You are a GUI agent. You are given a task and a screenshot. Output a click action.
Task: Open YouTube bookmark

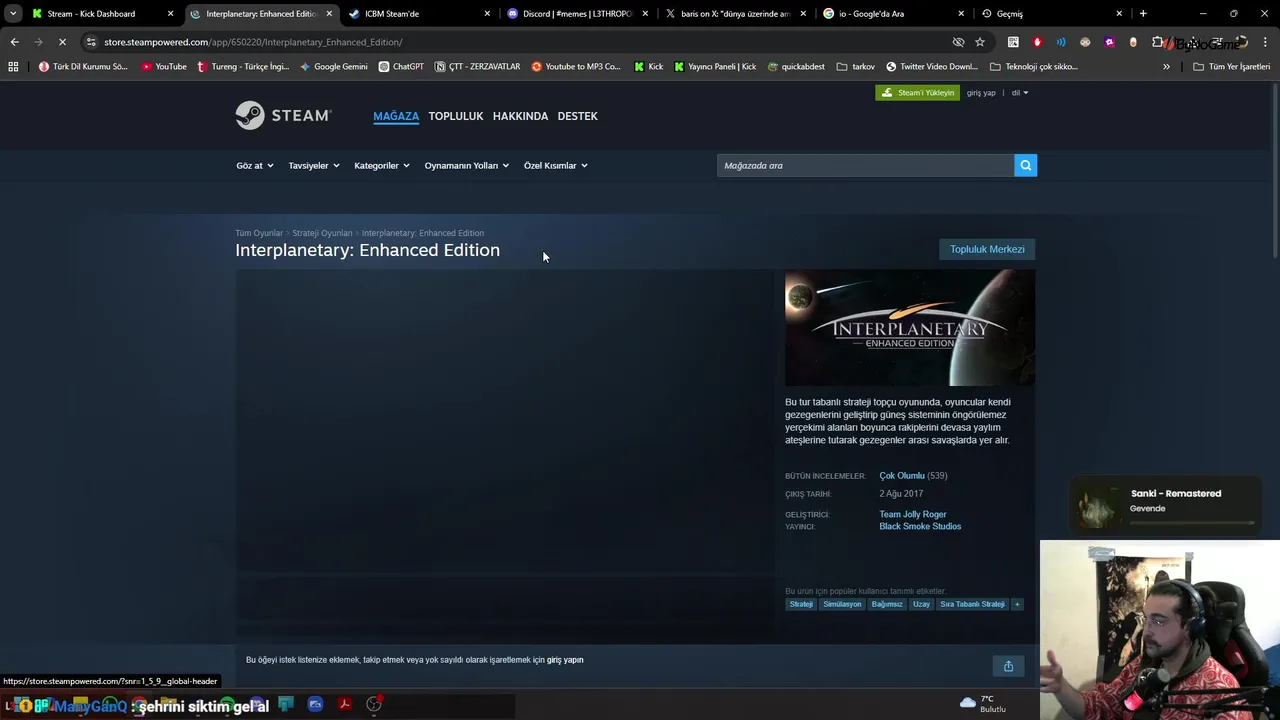(163, 66)
